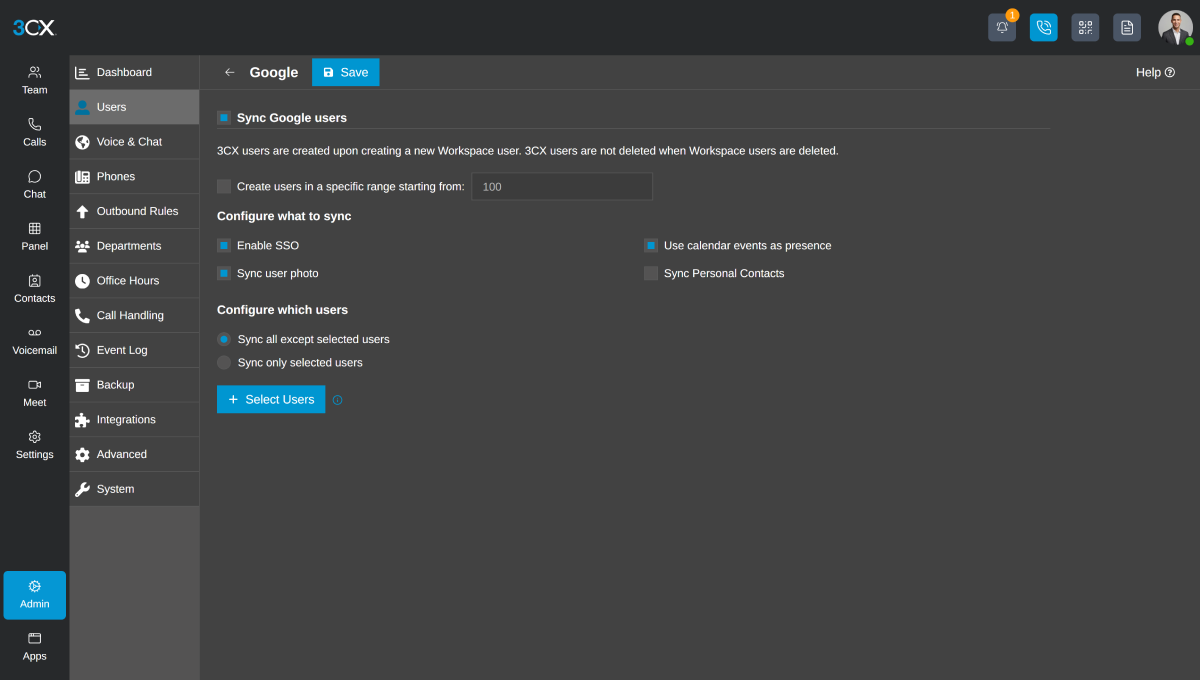This screenshot has height=680, width=1200.
Task: Click the Outbound Rules arrow icon
Action: [x=82, y=211]
